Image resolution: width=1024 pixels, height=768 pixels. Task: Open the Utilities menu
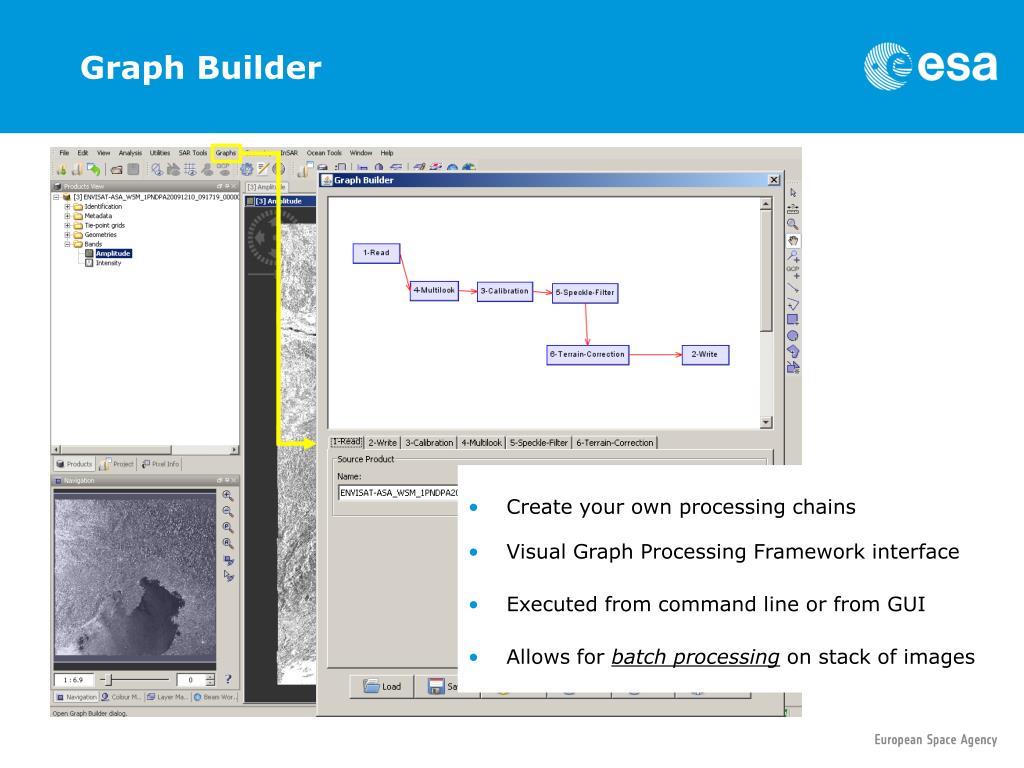tap(160, 153)
